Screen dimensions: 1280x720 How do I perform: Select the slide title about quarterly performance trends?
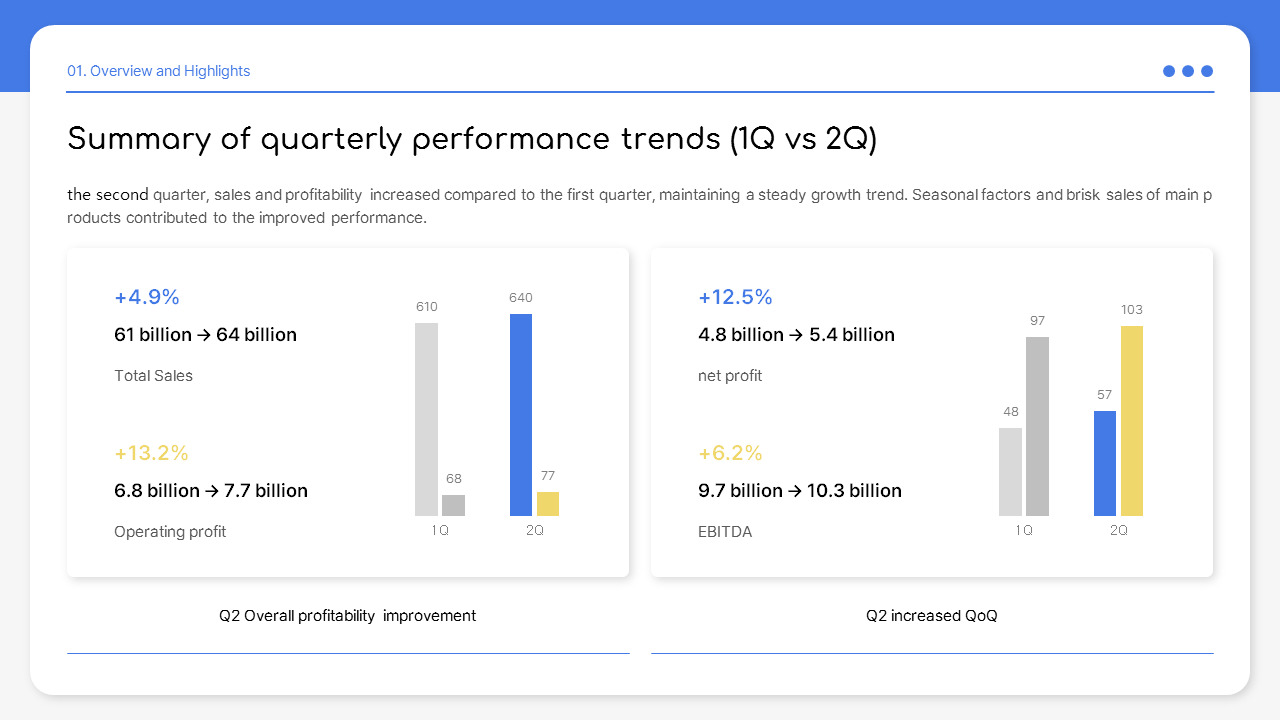471,139
